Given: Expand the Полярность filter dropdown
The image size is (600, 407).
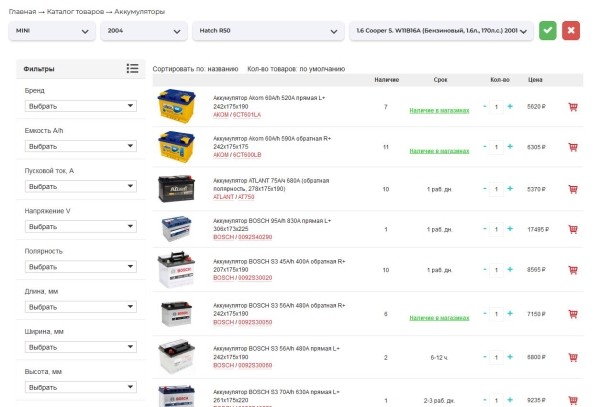Looking at the screenshot, I should (81, 267).
